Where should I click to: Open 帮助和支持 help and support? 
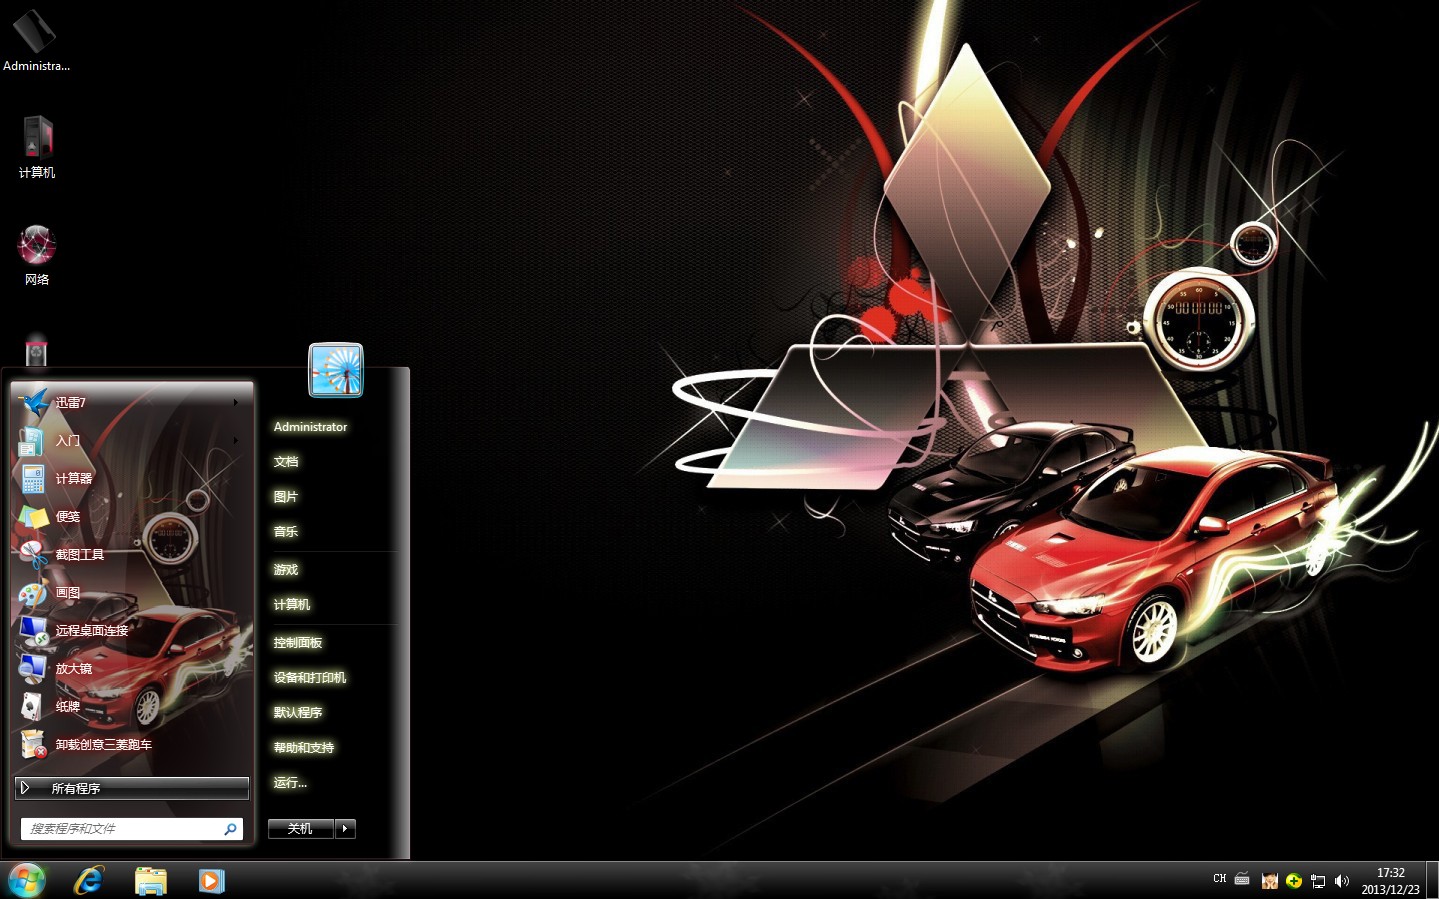304,748
